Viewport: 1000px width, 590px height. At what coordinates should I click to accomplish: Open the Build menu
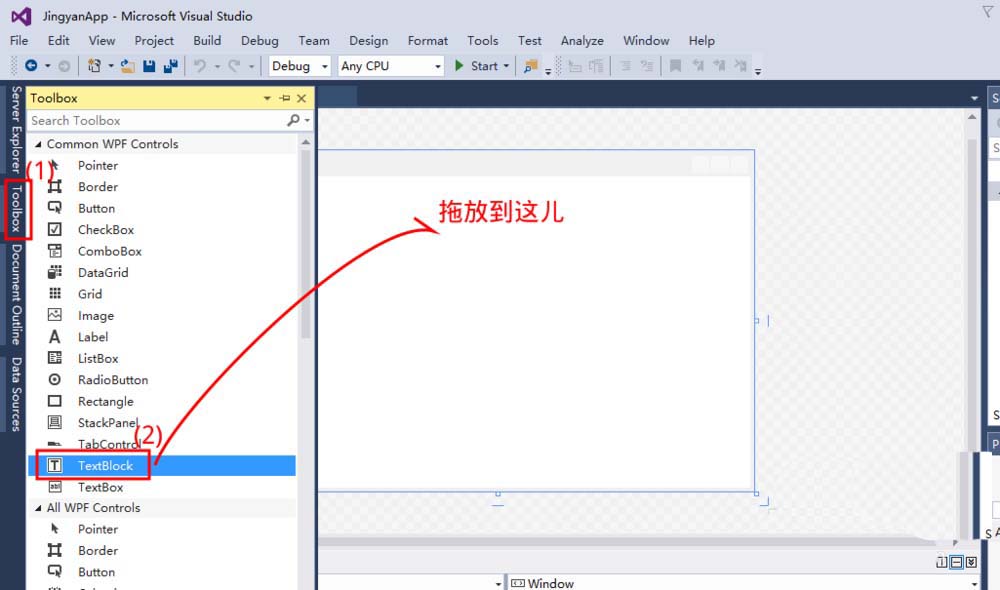pyautogui.click(x=207, y=40)
